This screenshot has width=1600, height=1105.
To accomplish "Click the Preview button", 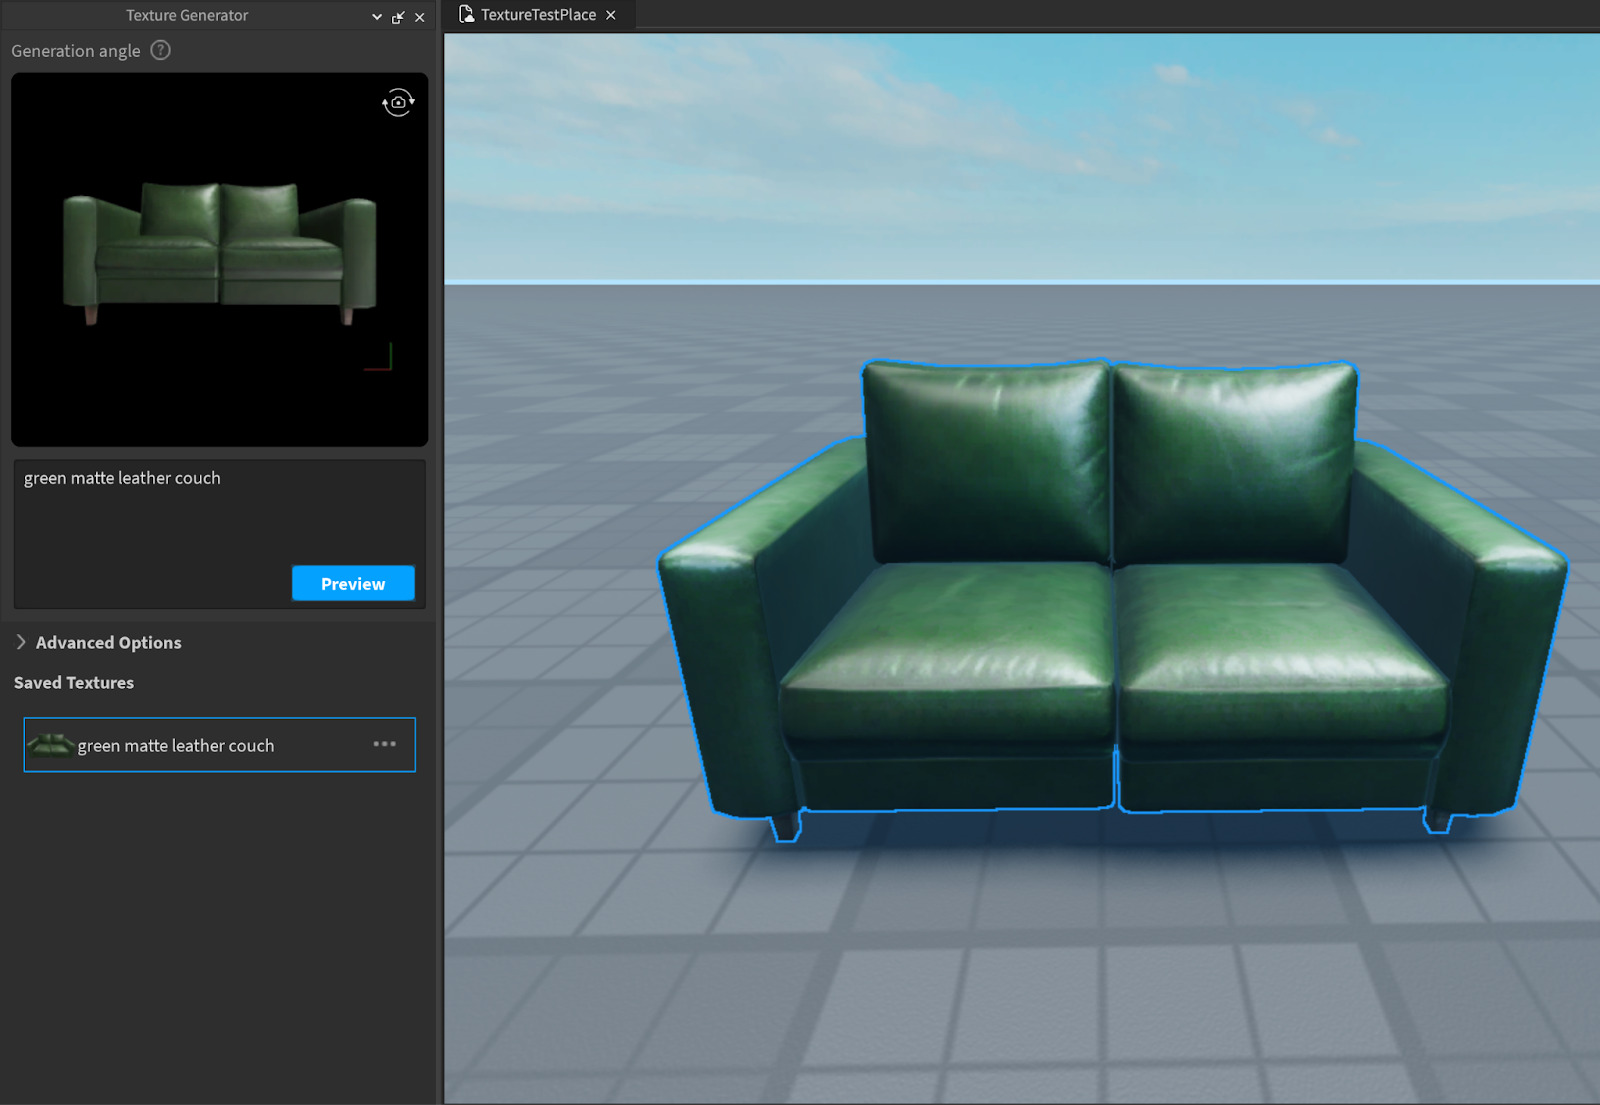I will [353, 583].
